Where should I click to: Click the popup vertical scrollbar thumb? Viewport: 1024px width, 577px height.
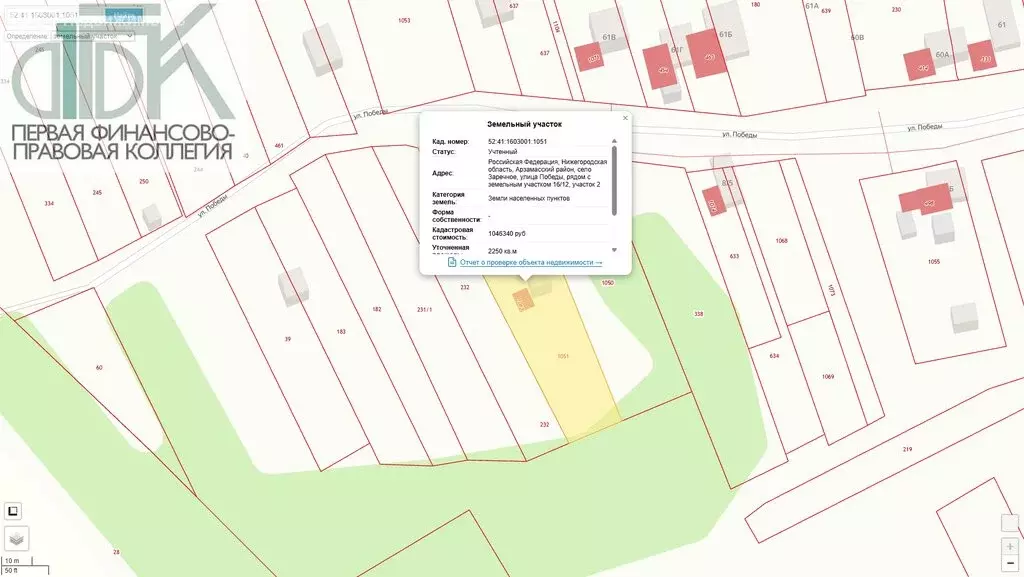614,181
